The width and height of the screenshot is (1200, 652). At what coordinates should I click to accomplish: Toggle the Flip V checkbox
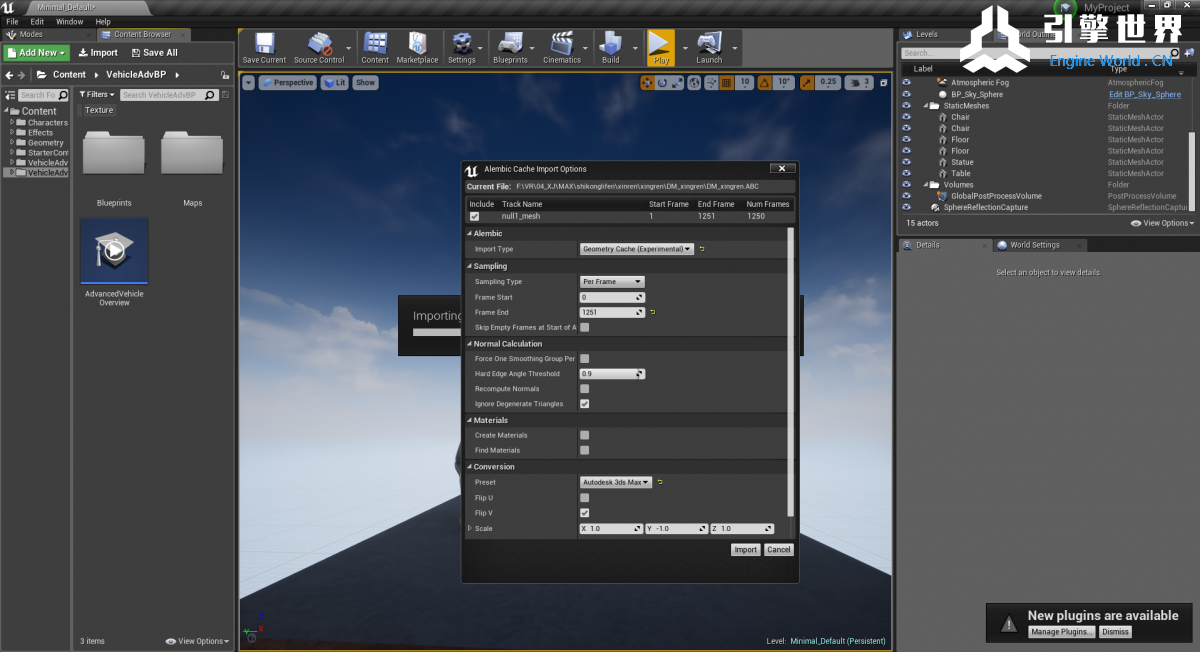(585, 513)
